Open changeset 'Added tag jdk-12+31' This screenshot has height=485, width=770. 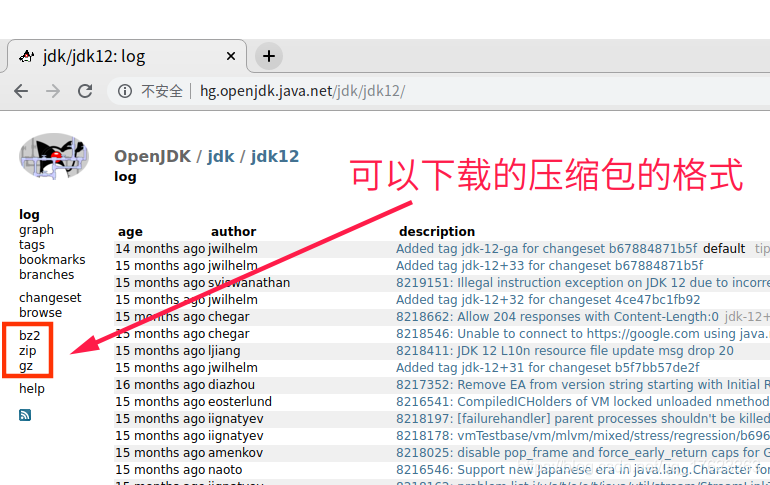point(548,368)
